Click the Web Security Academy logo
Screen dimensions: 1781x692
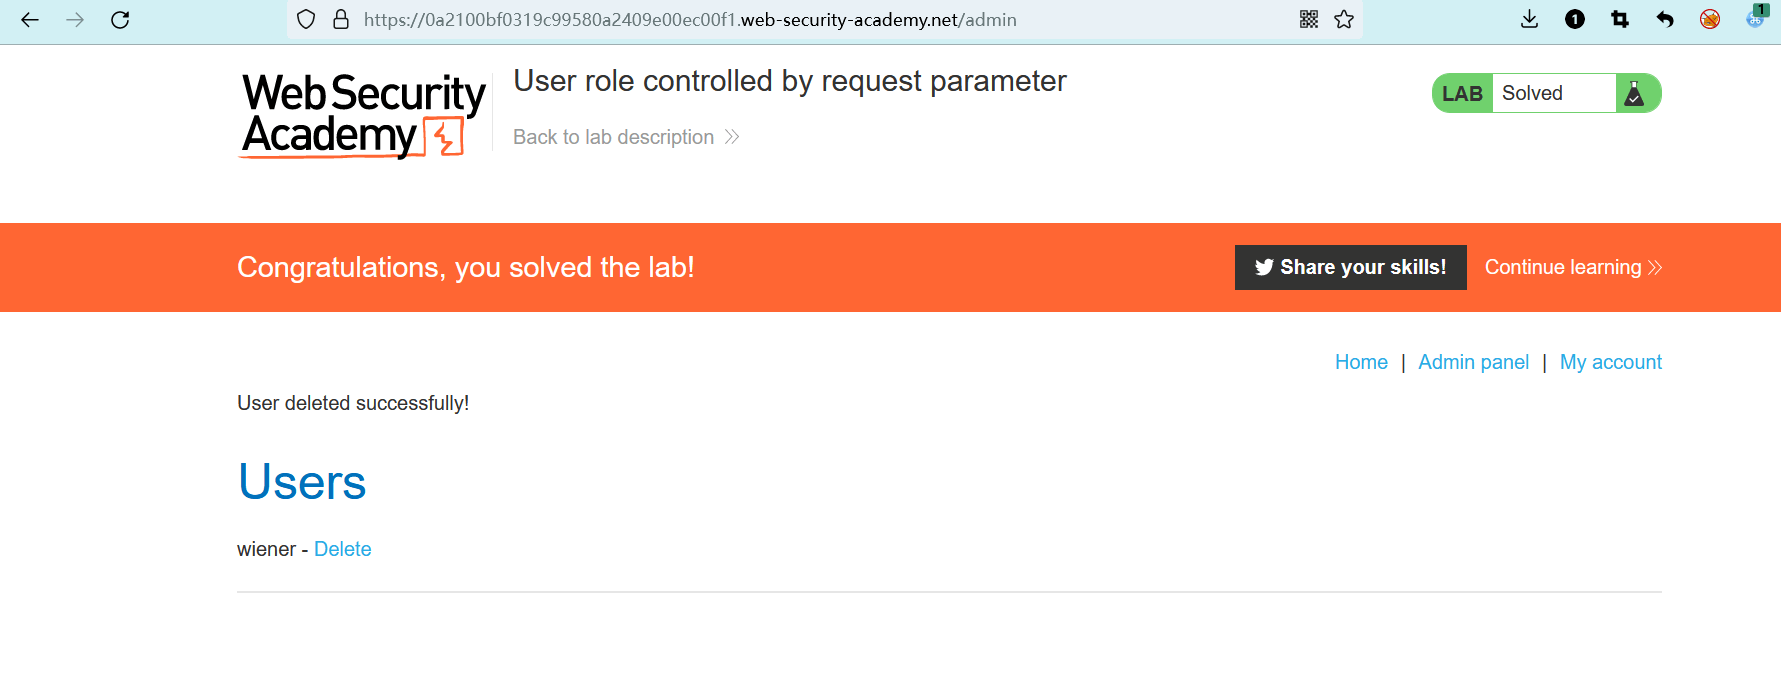coord(363,115)
